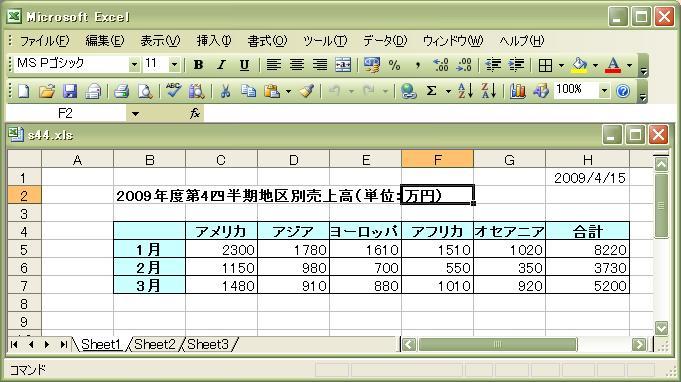Click the column H header

[x=587, y=159]
